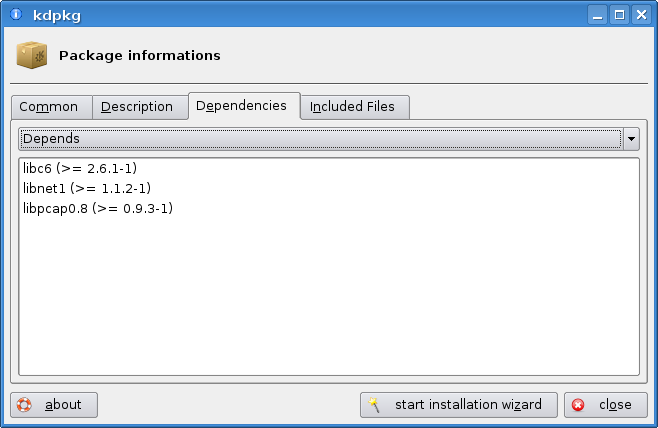Select the libpcap0.8 dependency entry

click(x=98, y=209)
